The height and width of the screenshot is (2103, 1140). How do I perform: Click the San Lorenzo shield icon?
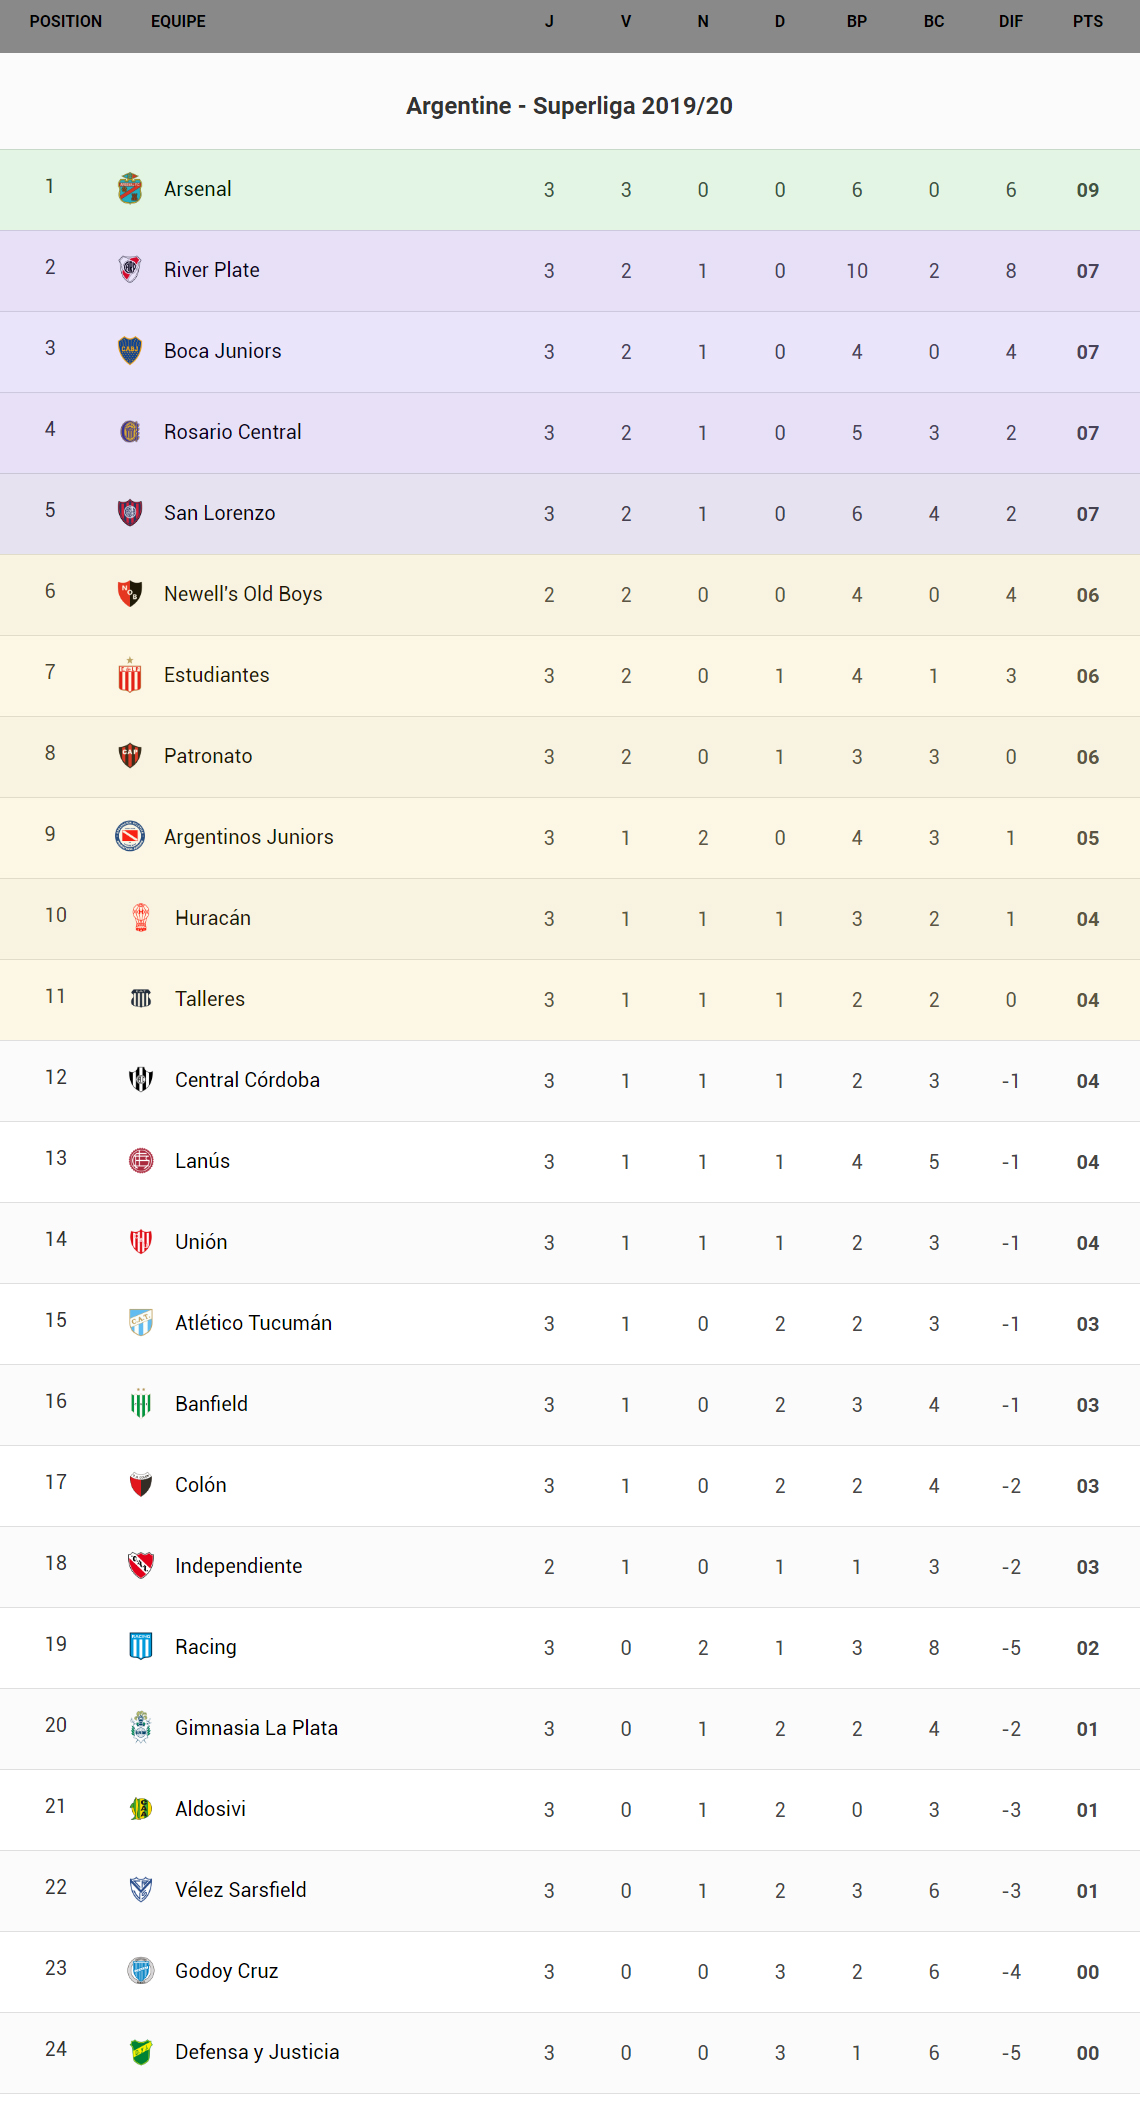(130, 513)
